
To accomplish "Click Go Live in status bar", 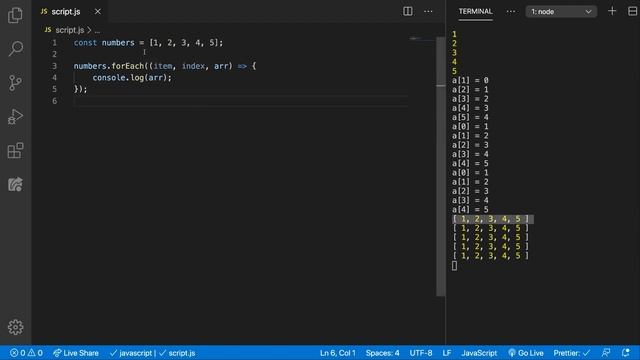I will click(x=526, y=353).
